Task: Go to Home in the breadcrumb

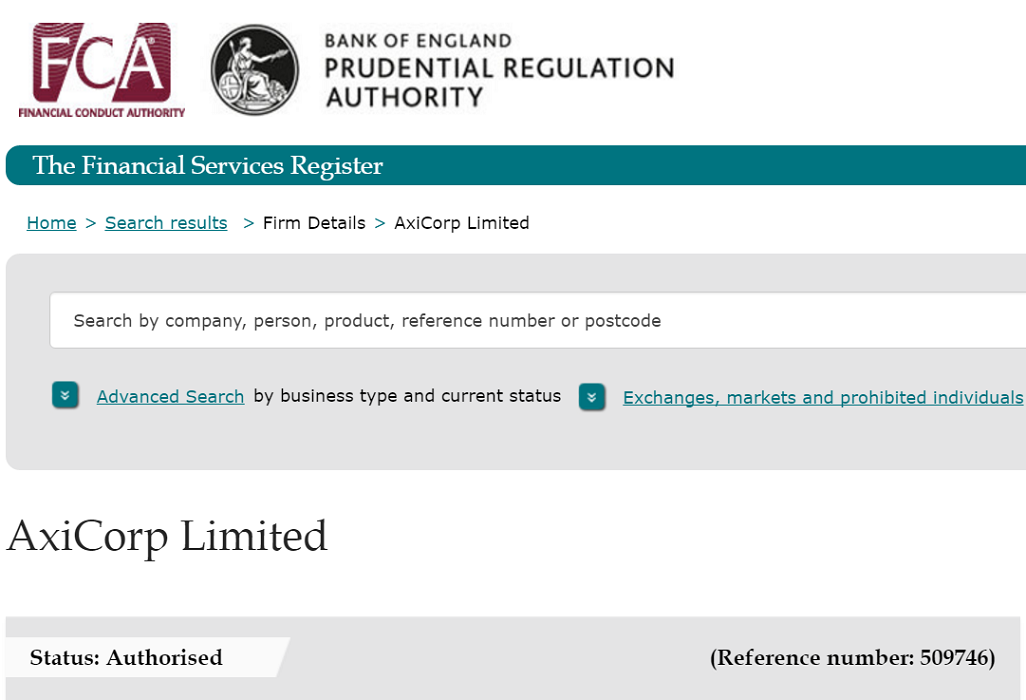Action: 51,223
